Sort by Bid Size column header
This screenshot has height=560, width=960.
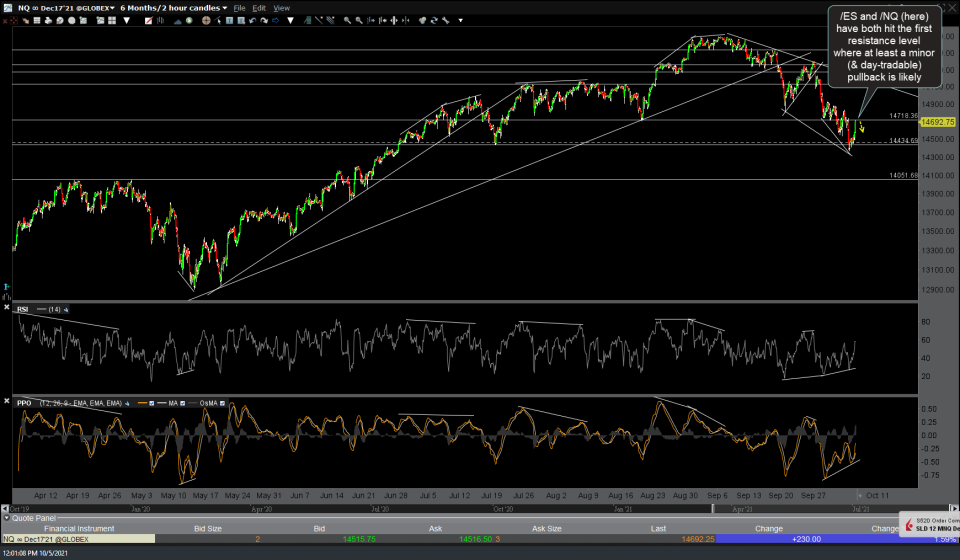click(208, 528)
